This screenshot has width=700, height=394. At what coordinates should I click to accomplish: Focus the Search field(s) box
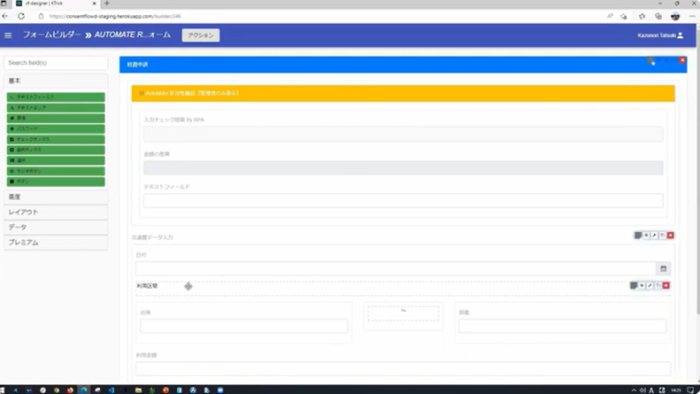pos(56,63)
